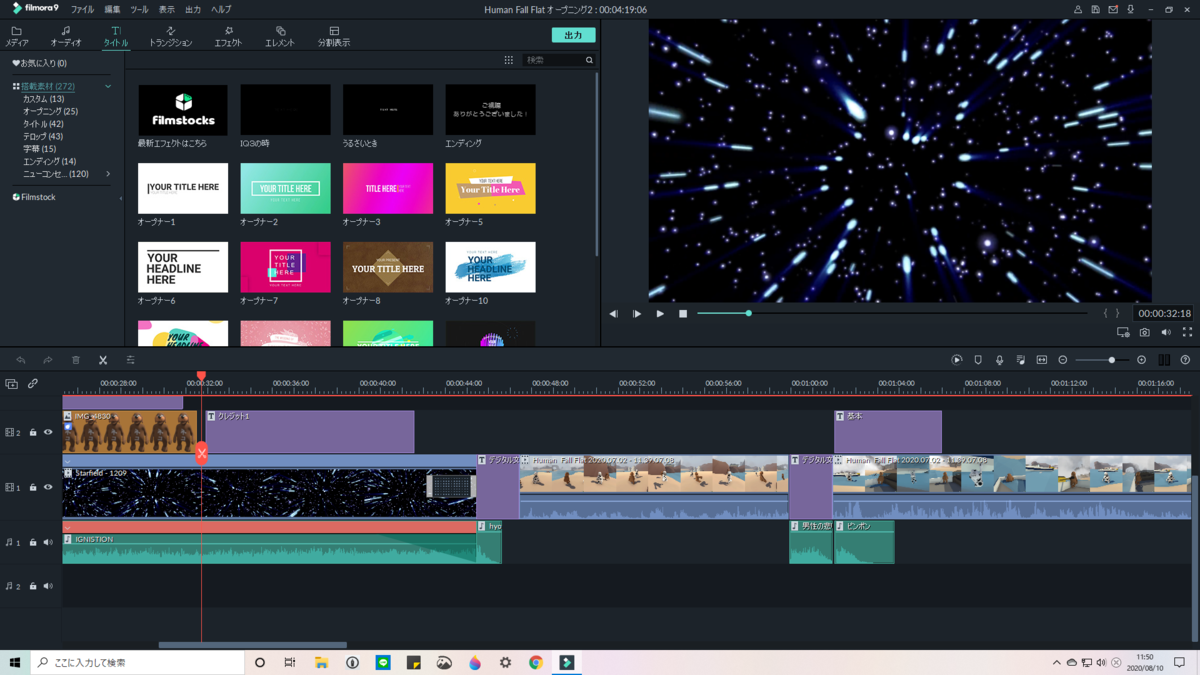Add a timeline marker
Screen dimensions: 1200x675
click(978, 360)
